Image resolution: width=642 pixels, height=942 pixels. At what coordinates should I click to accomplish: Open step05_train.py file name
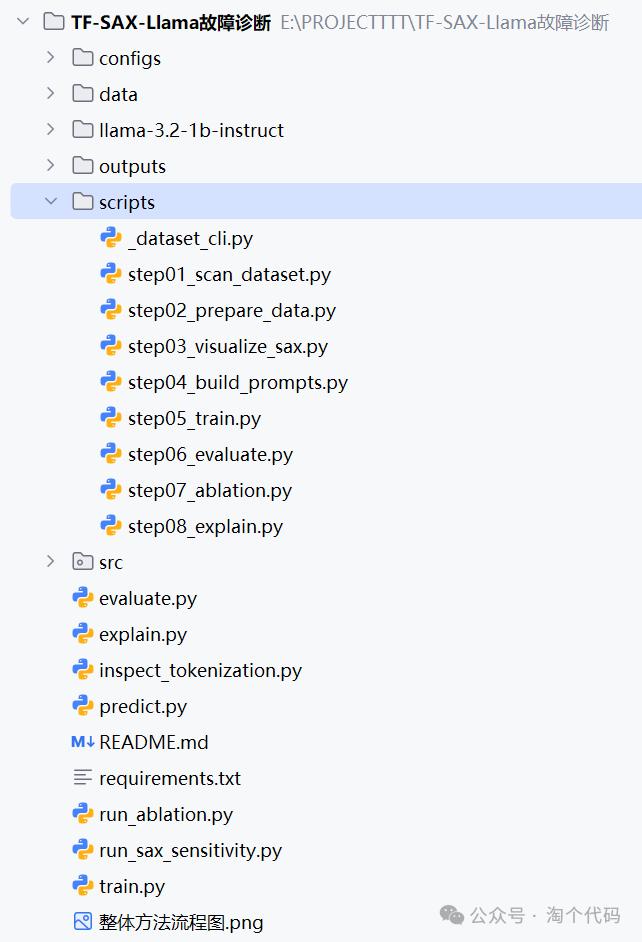click(195, 419)
